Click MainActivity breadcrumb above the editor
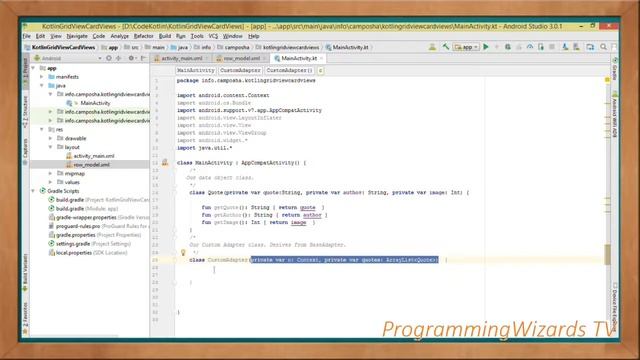 [196, 71]
